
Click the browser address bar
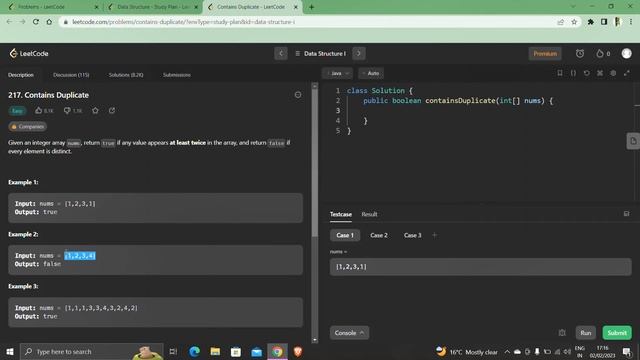click(310, 22)
